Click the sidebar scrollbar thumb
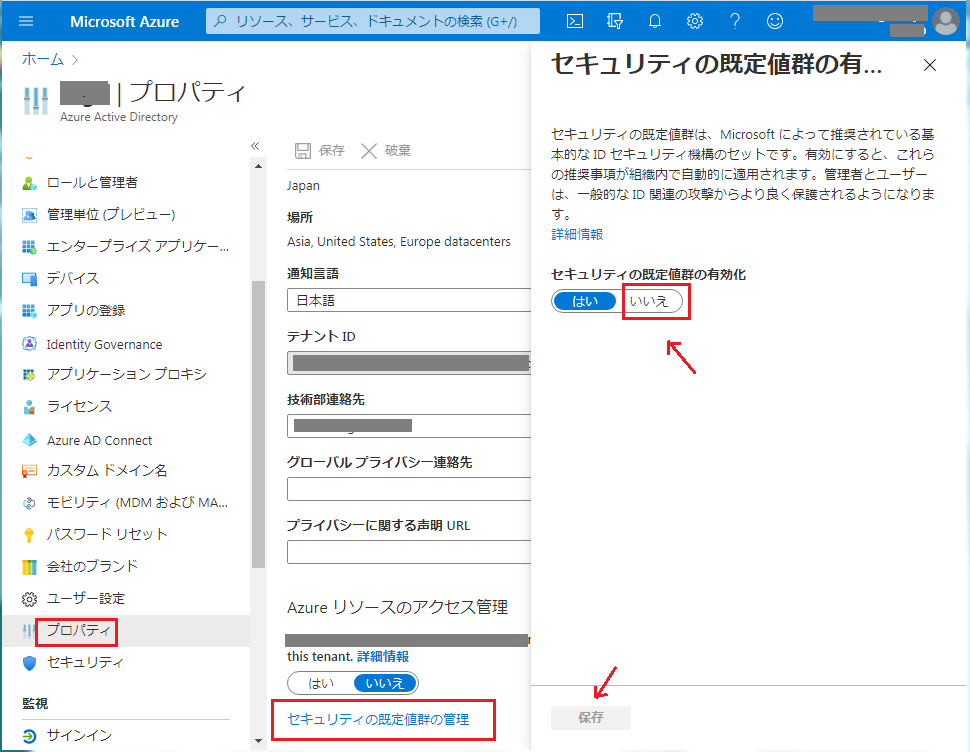This screenshot has width=970, height=752. (259, 424)
